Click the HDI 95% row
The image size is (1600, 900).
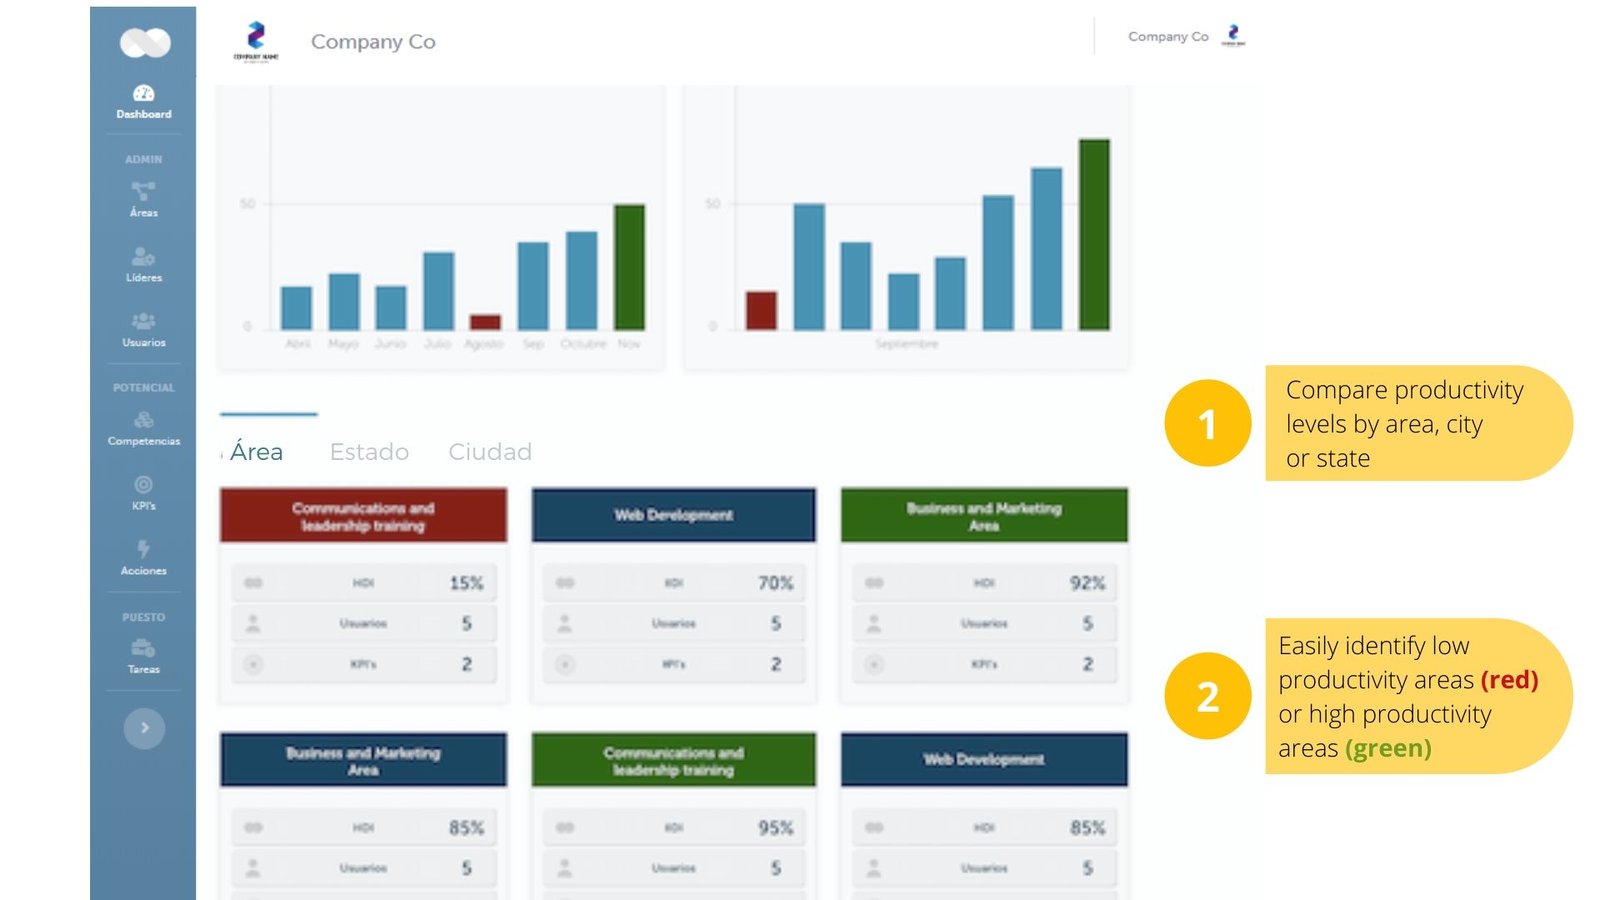coord(674,827)
